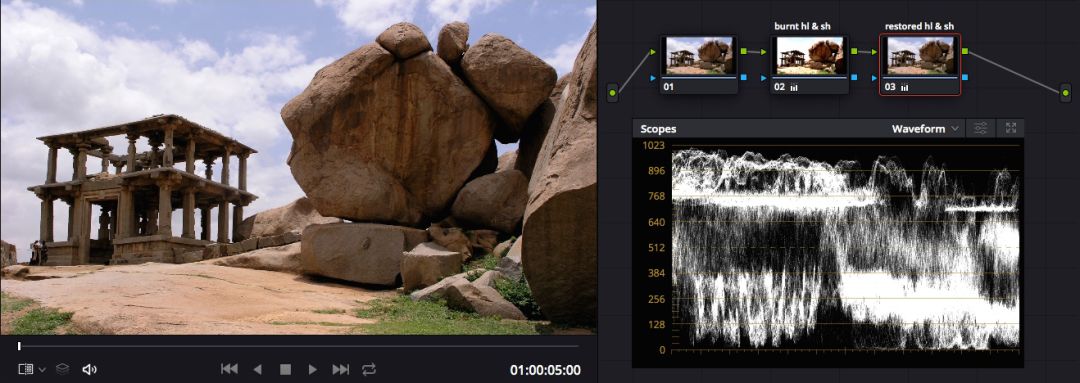Screen dimensions: 1080x383
Task: Click the green RGB output square of node 02
Action: 854,51
